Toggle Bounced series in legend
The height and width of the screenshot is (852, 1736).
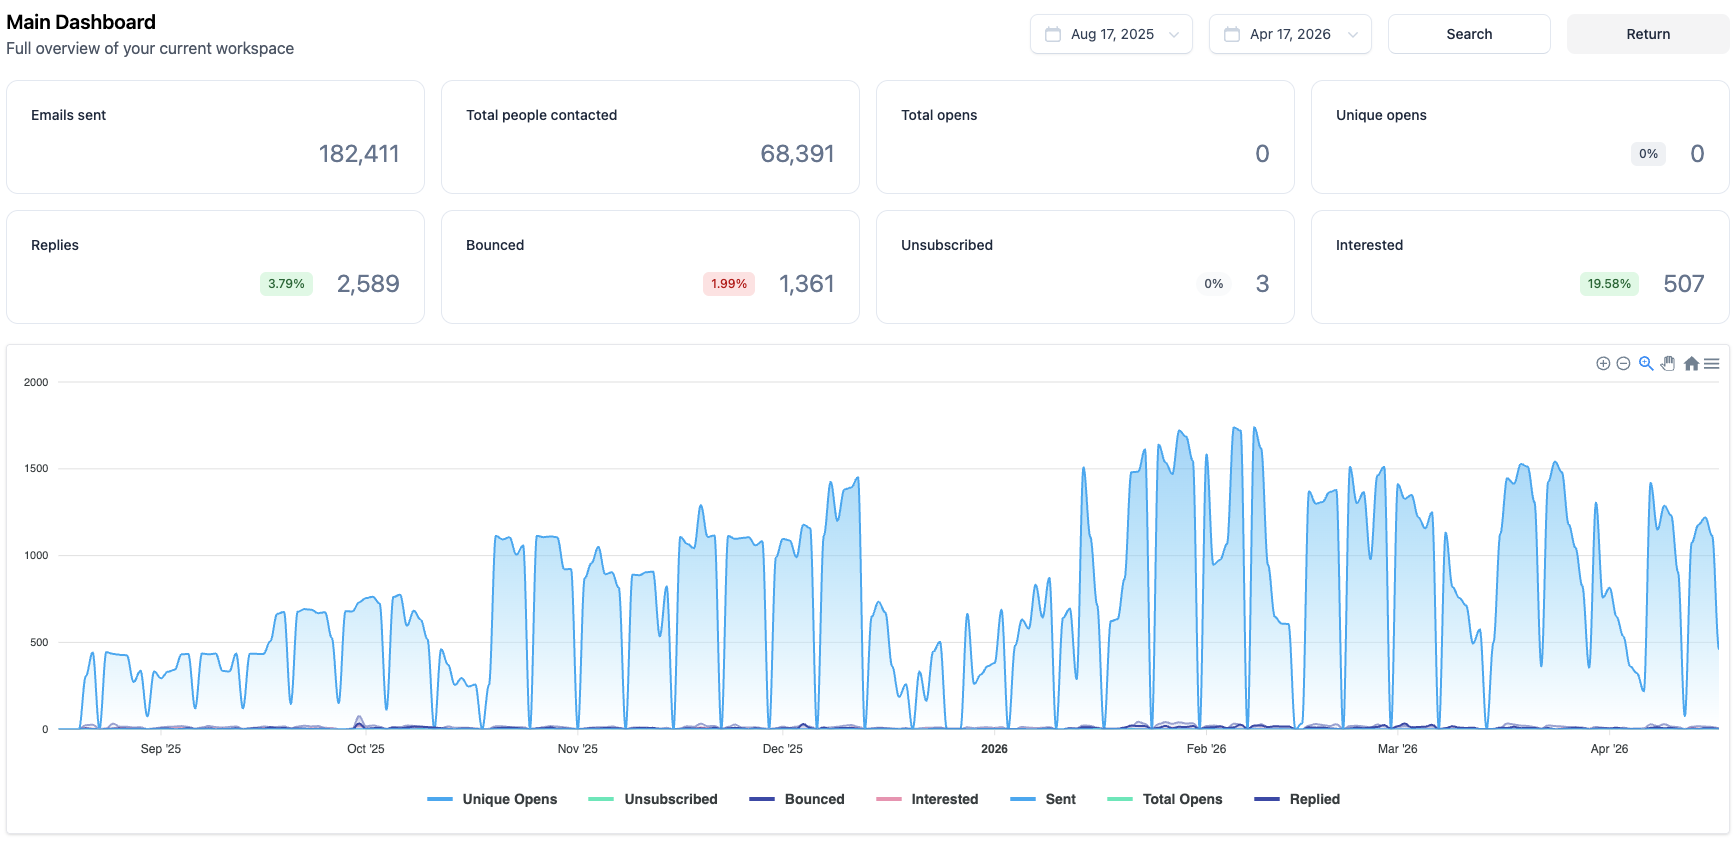pos(796,799)
